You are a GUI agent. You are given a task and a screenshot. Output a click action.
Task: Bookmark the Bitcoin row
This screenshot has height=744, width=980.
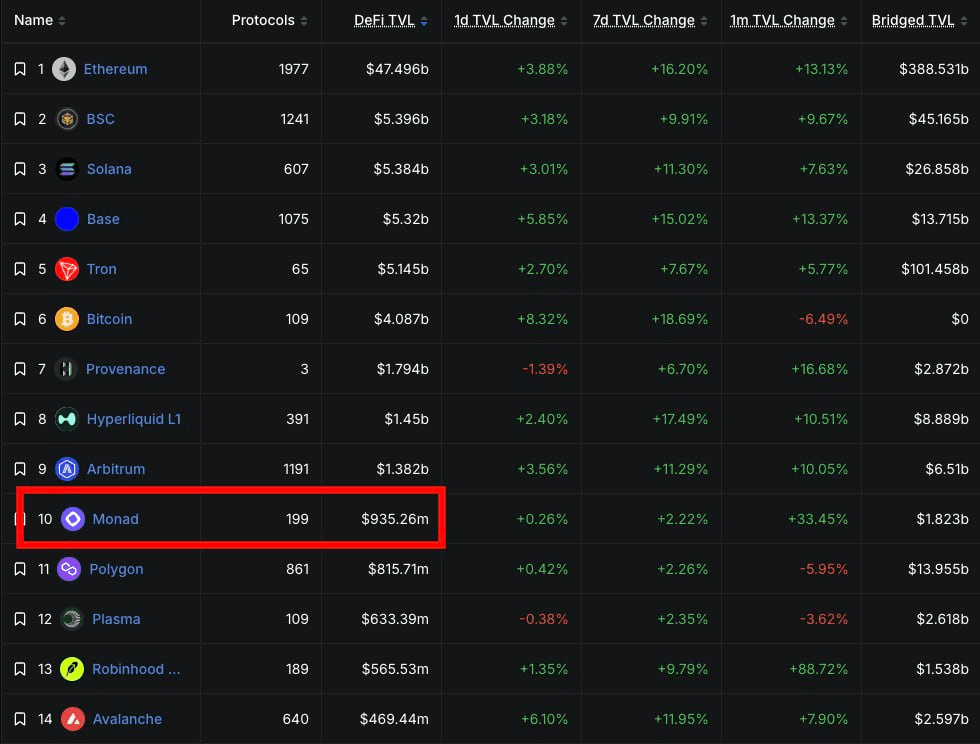pos(20,319)
